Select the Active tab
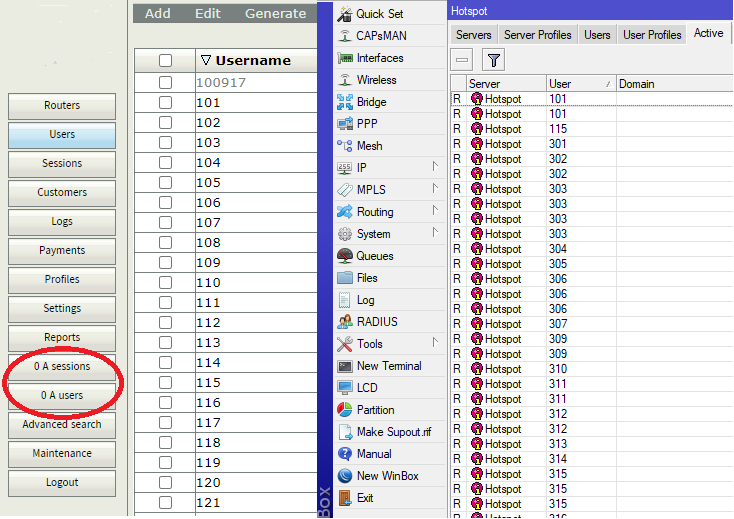The height and width of the screenshot is (519, 734). pyautogui.click(x=709, y=34)
